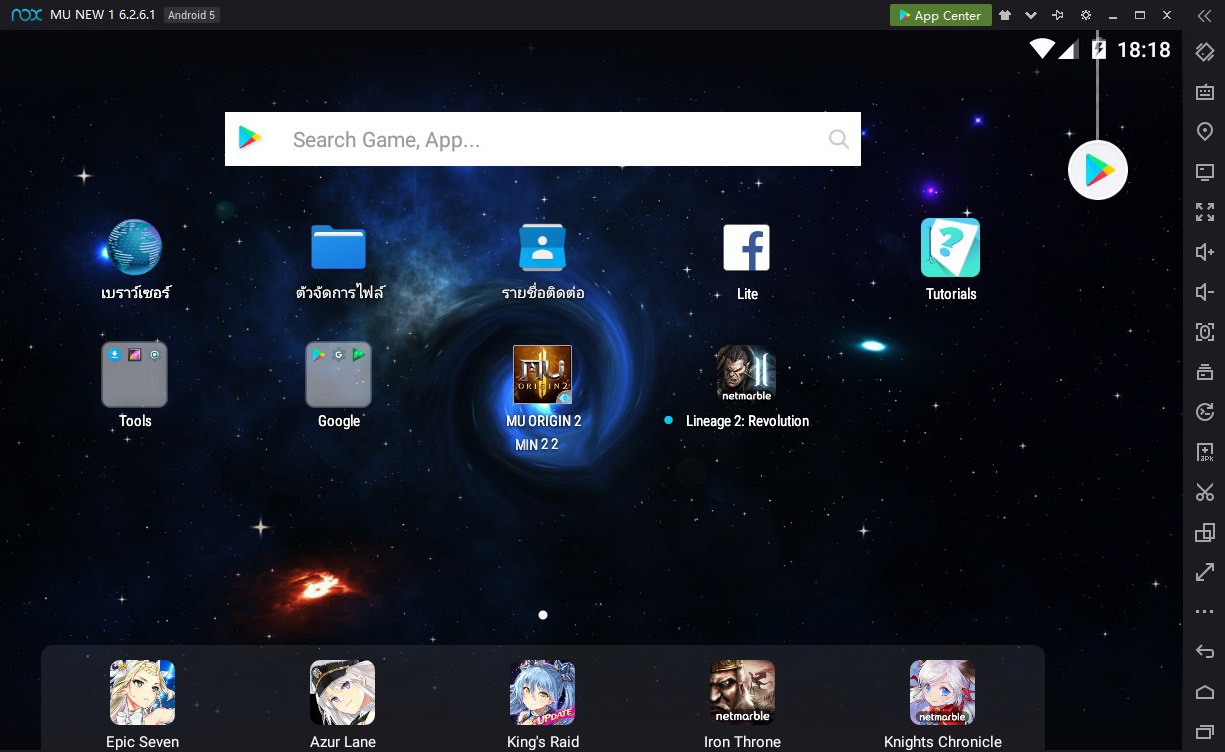Take a screenshot using the sidebar camera tool

pyautogui.click(x=1204, y=331)
